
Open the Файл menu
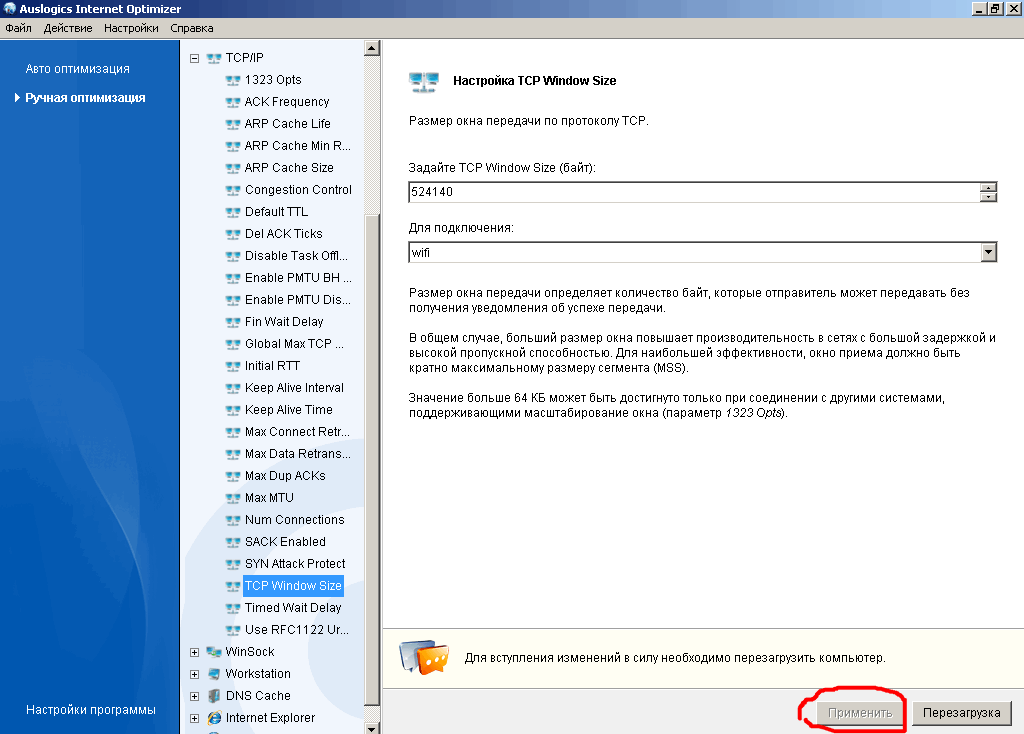pos(18,28)
